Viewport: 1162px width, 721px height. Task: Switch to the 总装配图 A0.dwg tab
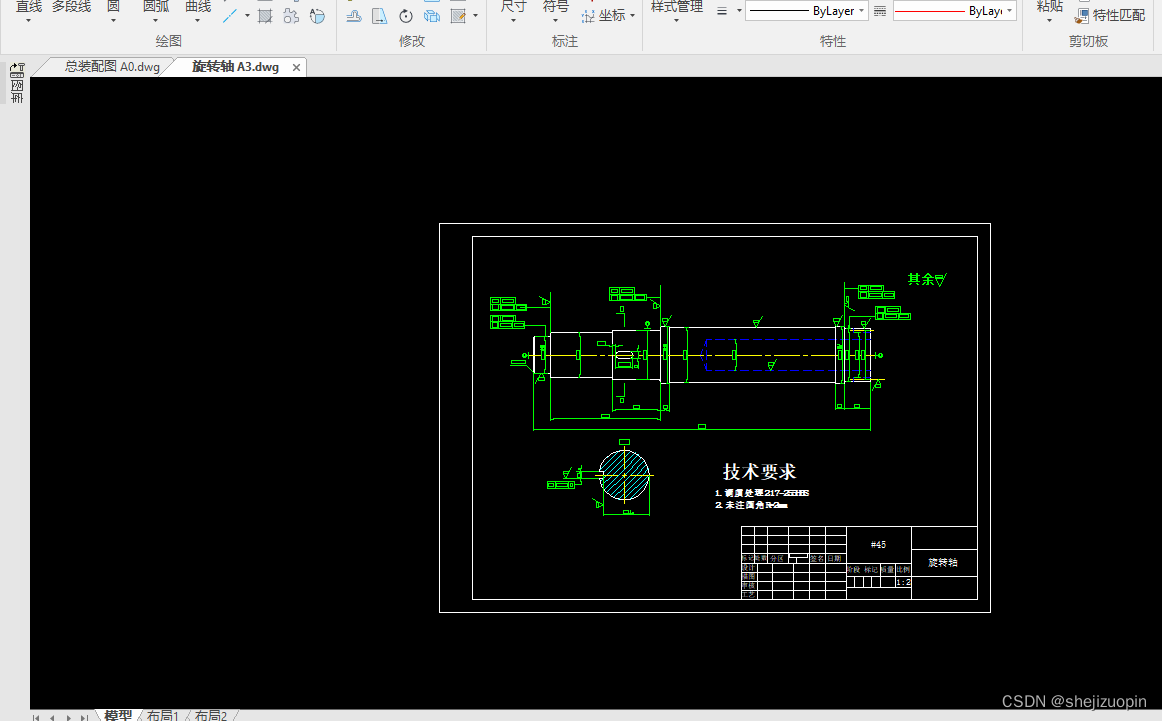click(112, 67)
